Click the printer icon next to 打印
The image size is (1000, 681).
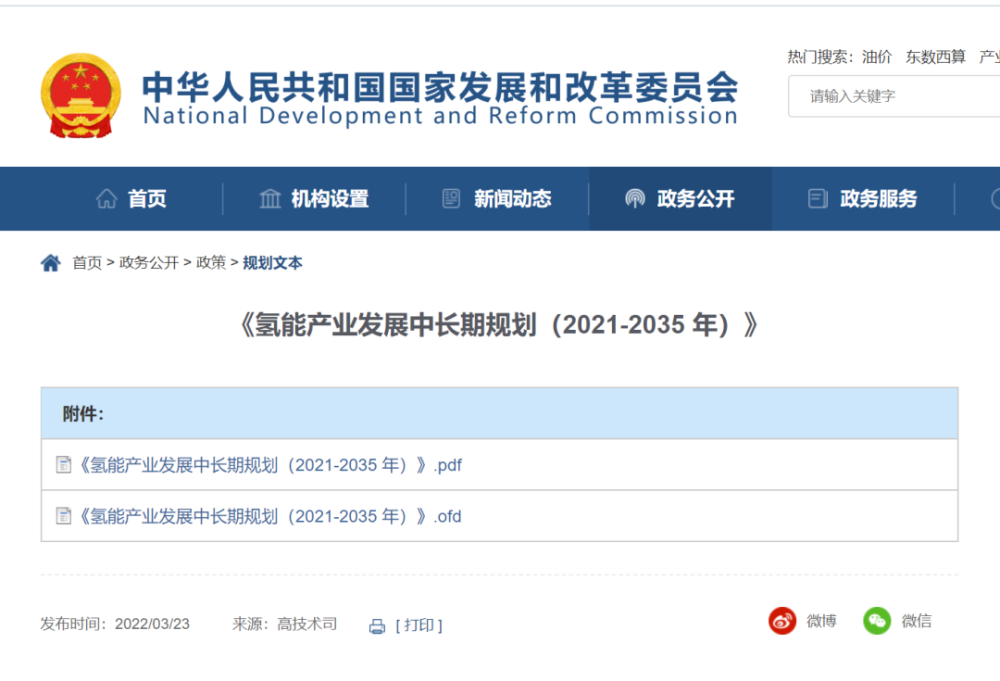pyautogui.click(x=376, y=625)
